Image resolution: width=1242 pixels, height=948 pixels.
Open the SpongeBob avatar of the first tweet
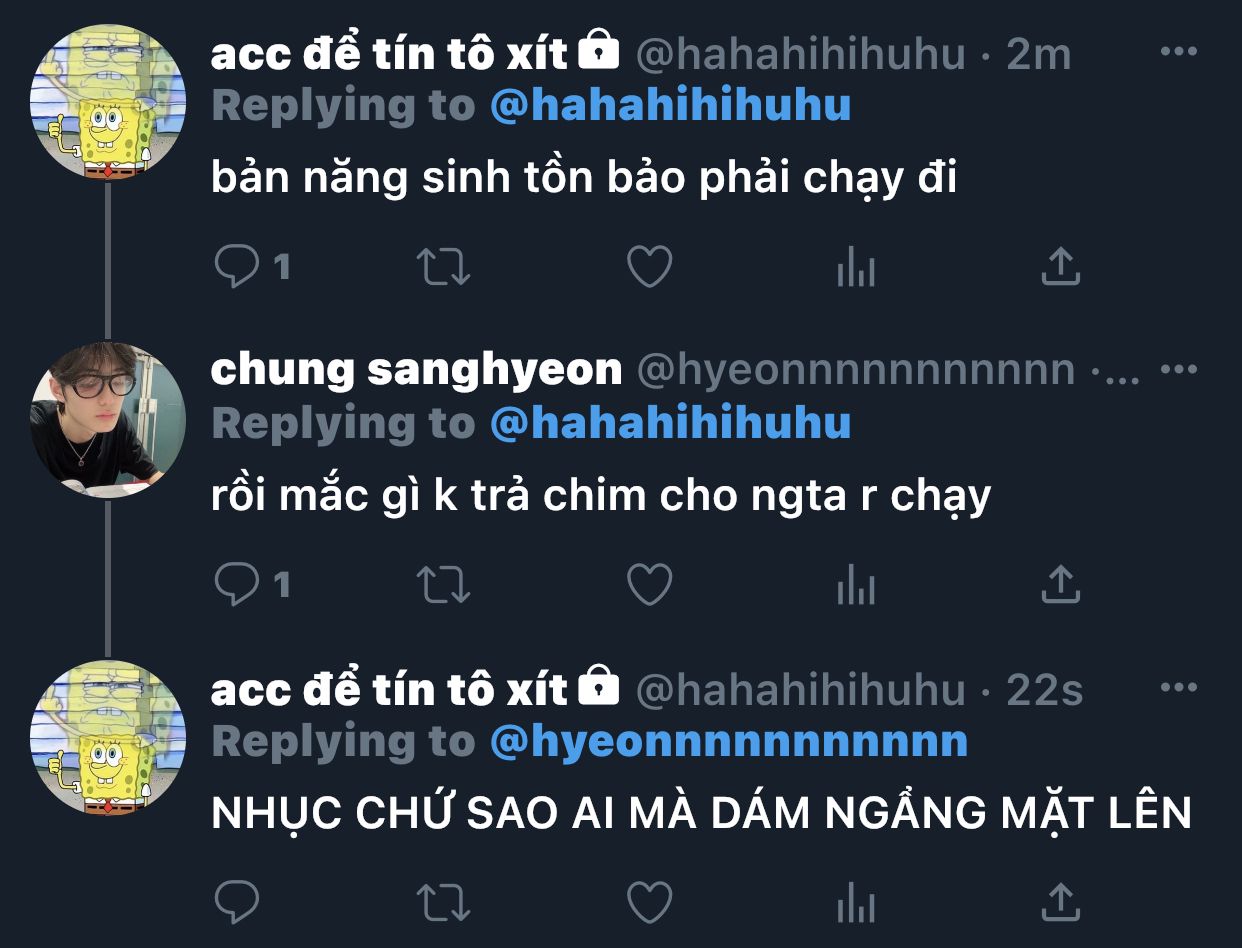click(108, 101)
